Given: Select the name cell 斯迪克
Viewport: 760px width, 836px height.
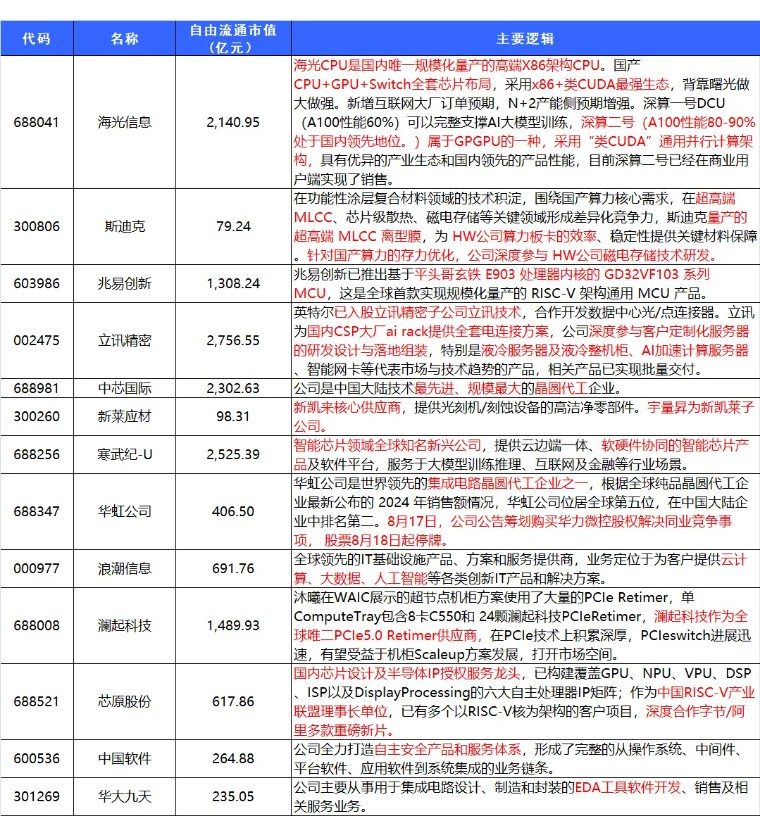Looking at the screenshot, I should [124, 226].
